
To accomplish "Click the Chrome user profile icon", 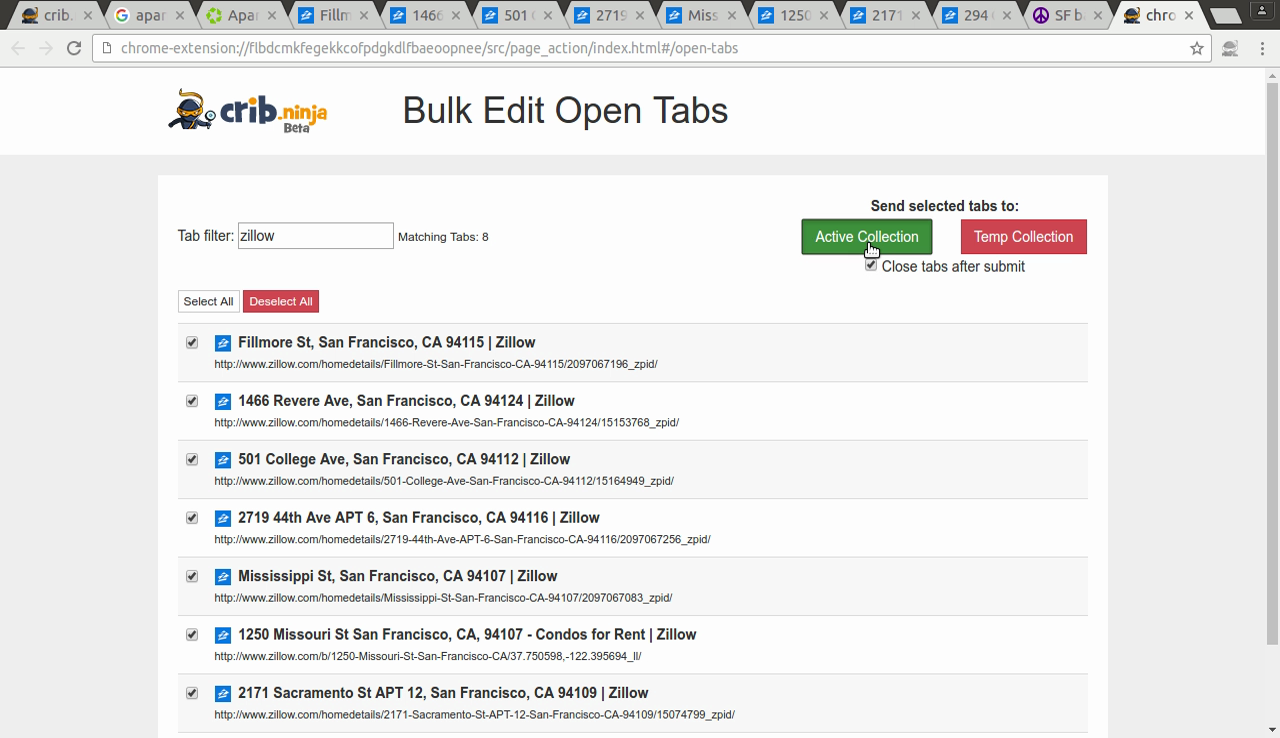I will pos(1263,10).
